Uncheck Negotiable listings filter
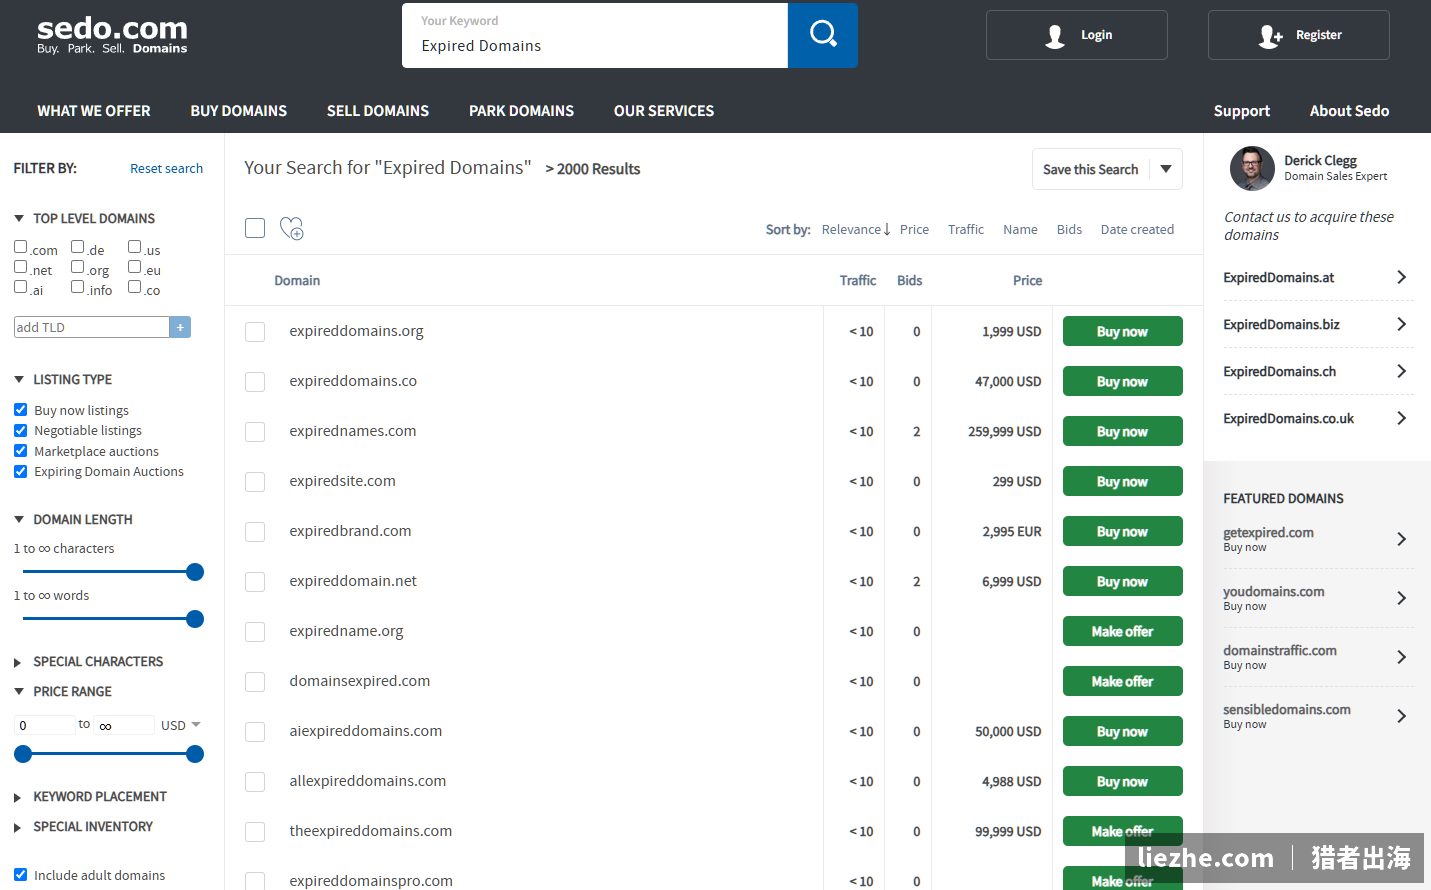 point(20,430)
